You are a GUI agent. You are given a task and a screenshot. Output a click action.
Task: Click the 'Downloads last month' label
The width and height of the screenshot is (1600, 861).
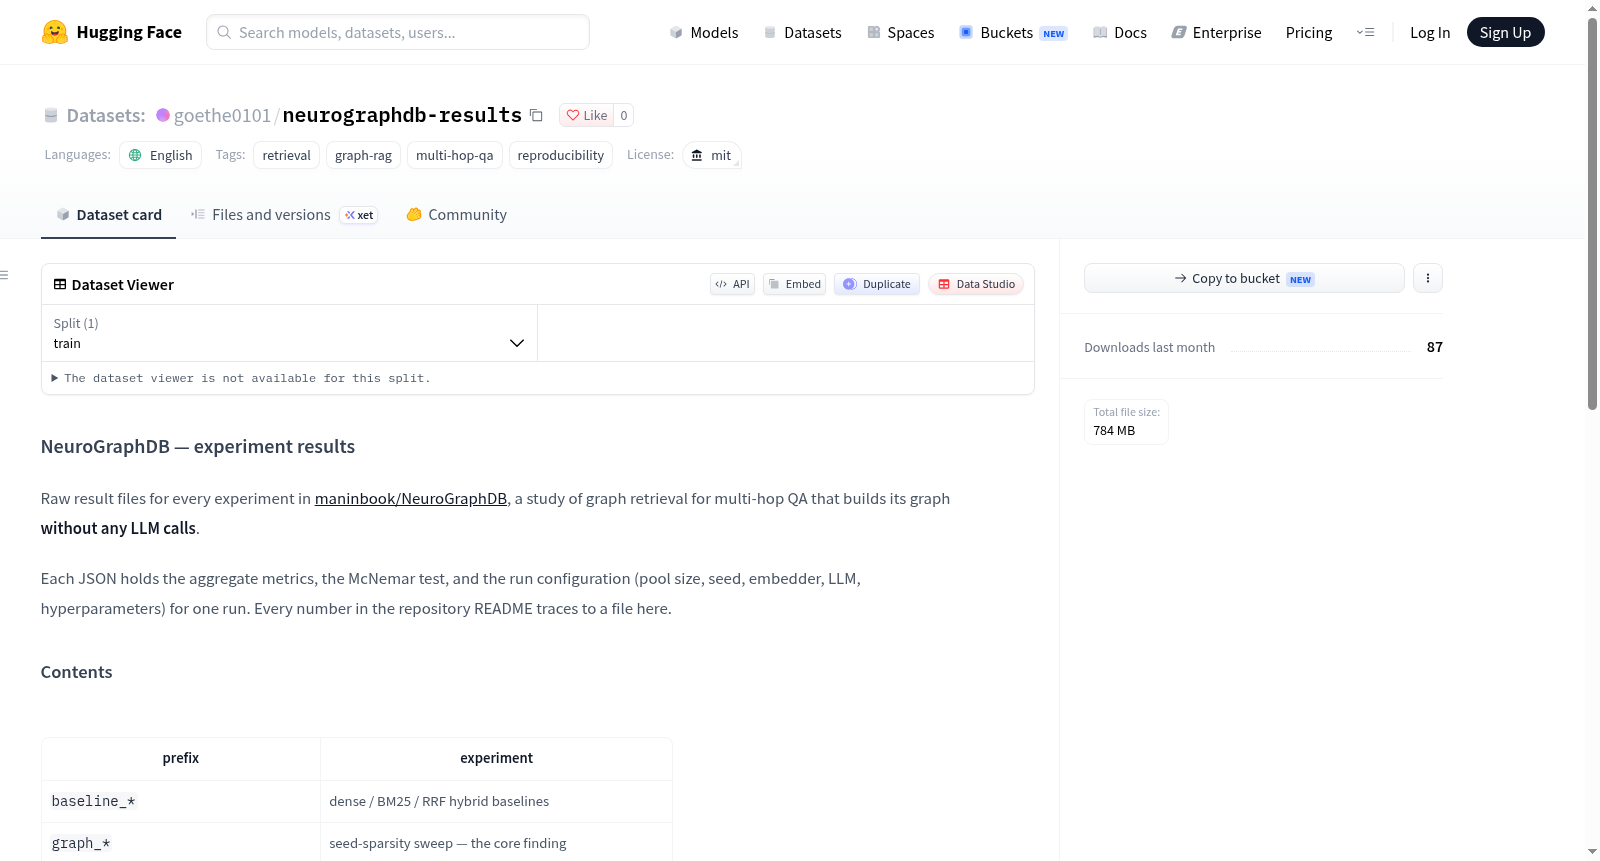tap(1150, 347)
